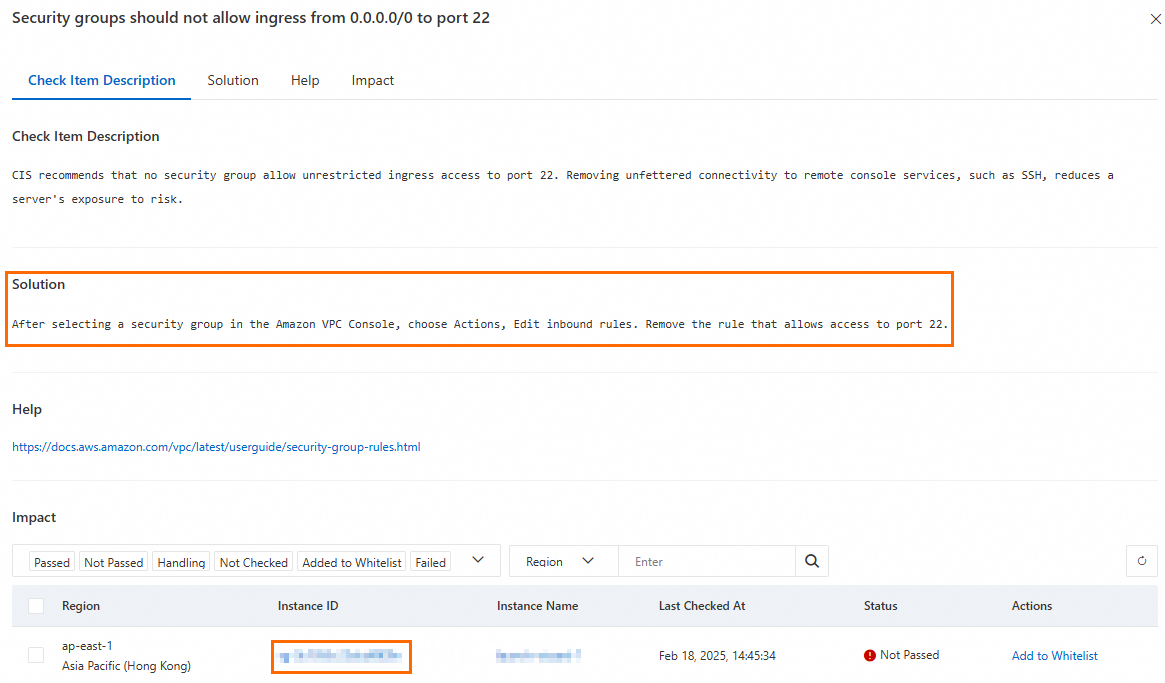This screenshot has width=1165, height=683.
Task: Click the ap-east-1 region cell
Action: coord(87,646)
